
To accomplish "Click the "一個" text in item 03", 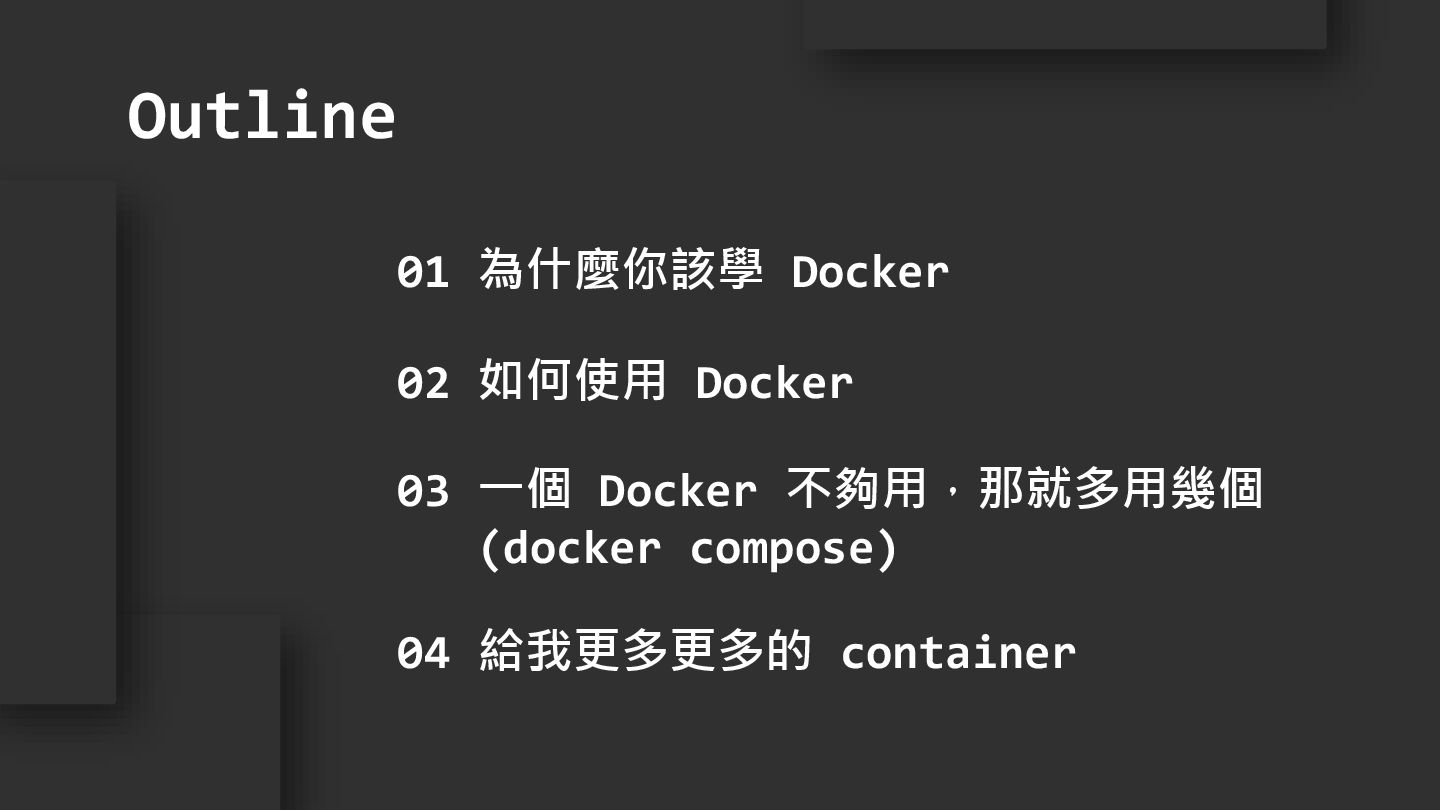I will pos(525,490).
